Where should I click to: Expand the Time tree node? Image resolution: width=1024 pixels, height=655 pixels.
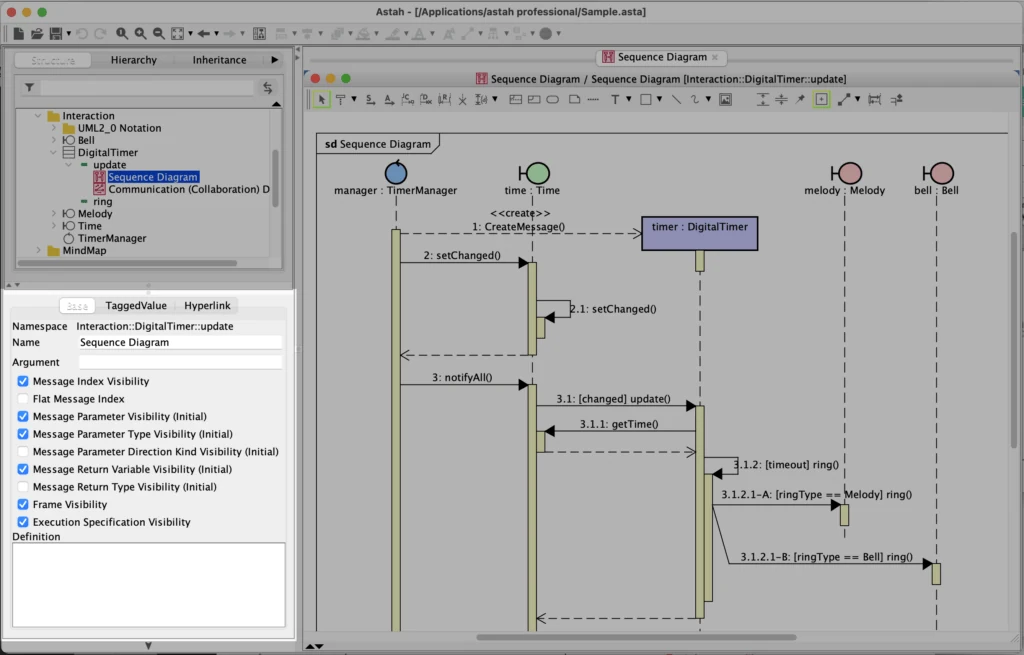pos(54,226)
